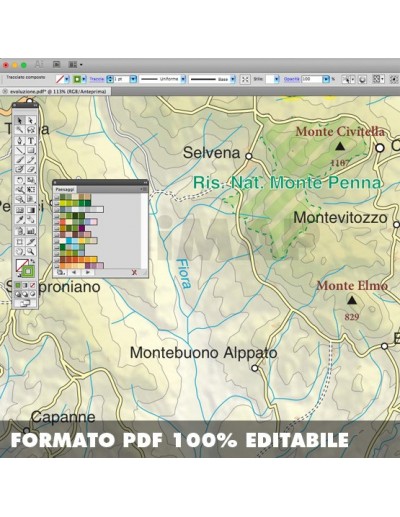Viewport: 400px width, 517px height.
Task: Pick the magenta swatch in Paesaggi panel
Action: coord(82,228)
